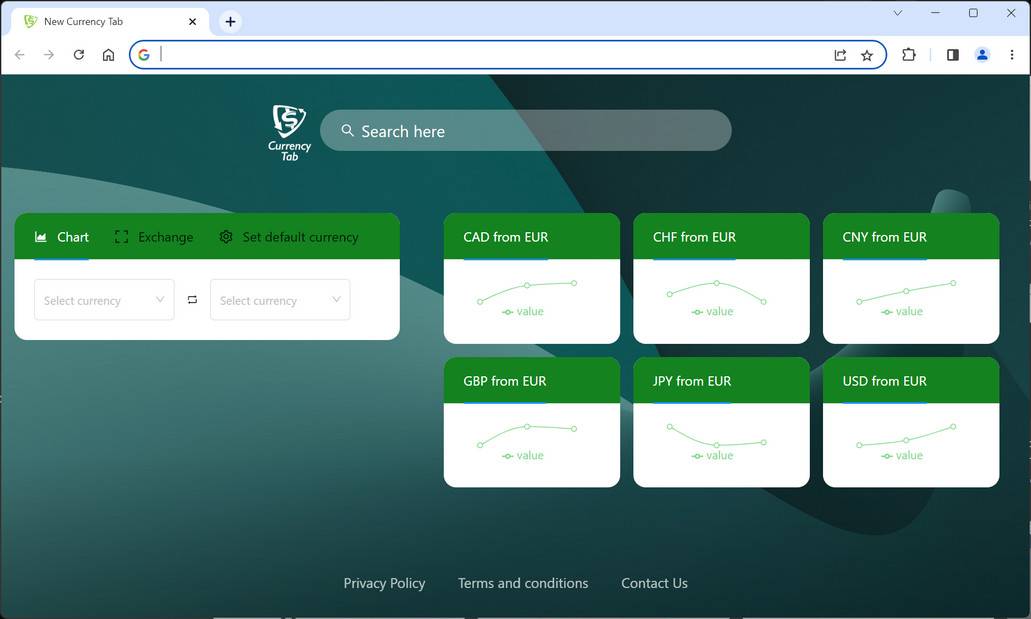Open the second Select currency dropdown
This screenshot has width=1031, height=619.
(280, 299)
